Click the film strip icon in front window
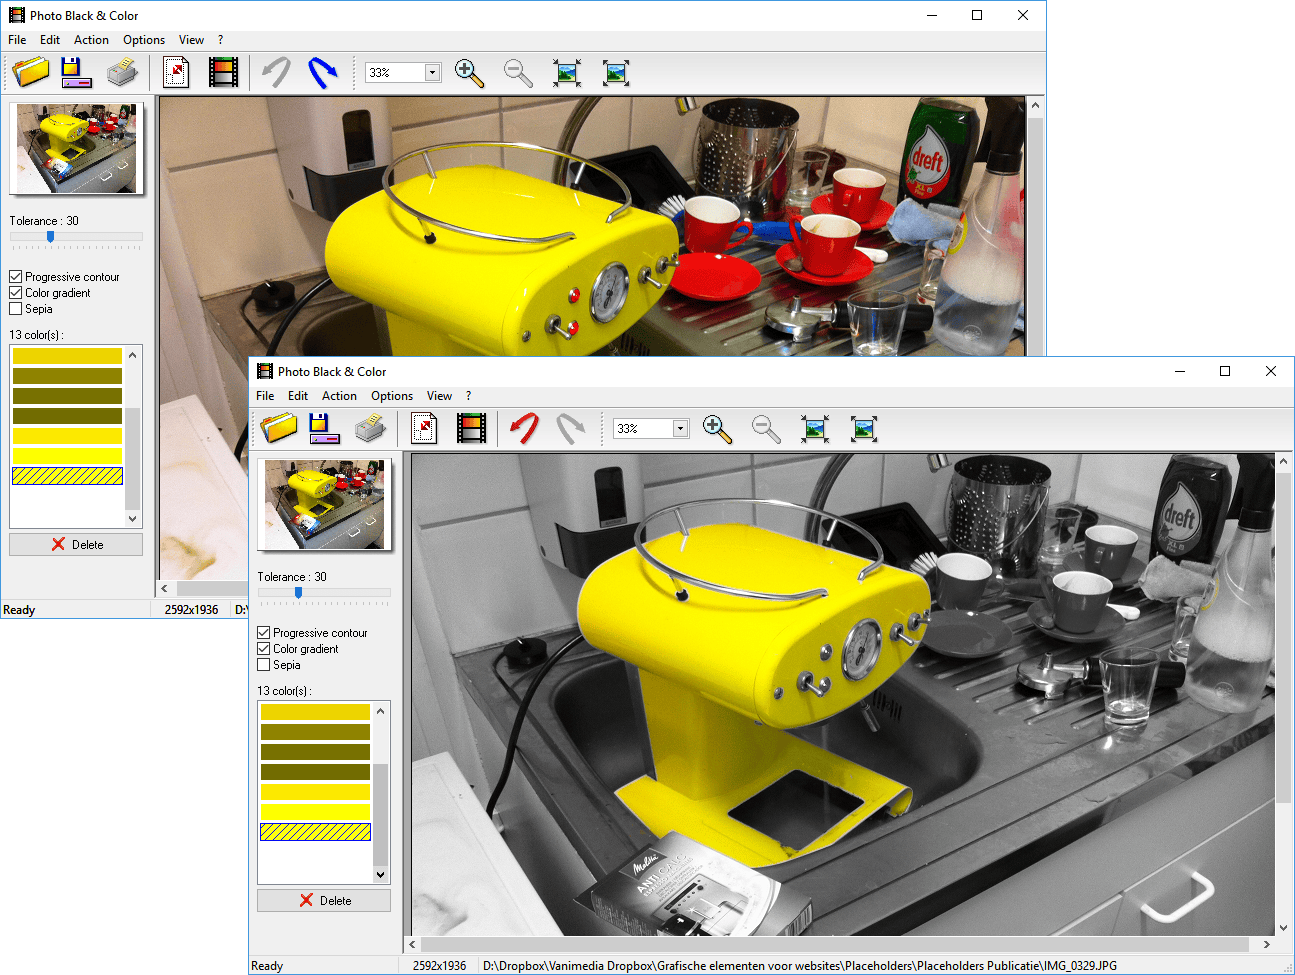The image size is (1295, 975). click(471, 428)
